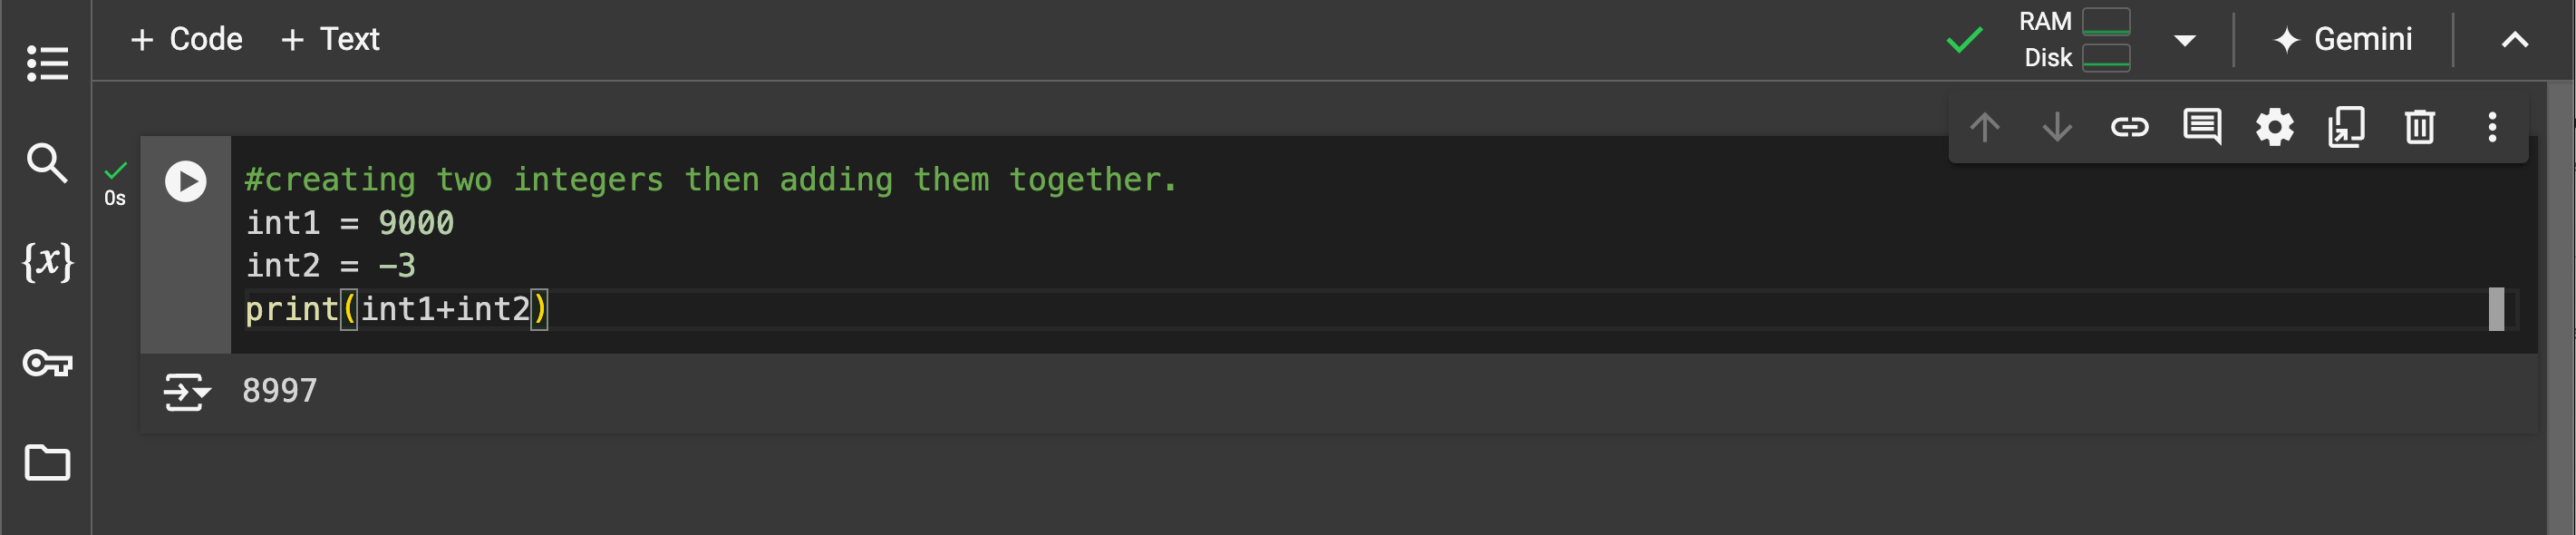Mirror cell in tab
Screen dimensions: 2576x535
[x=2346, y=127]
